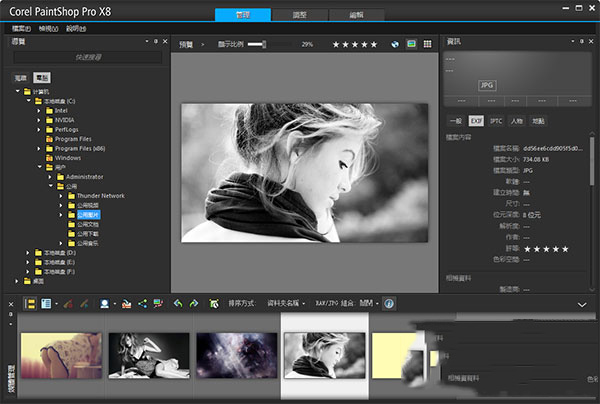Collapse the organizer with the chevron arrow
This screenshot has width=600, height=404.
point(582,305)
